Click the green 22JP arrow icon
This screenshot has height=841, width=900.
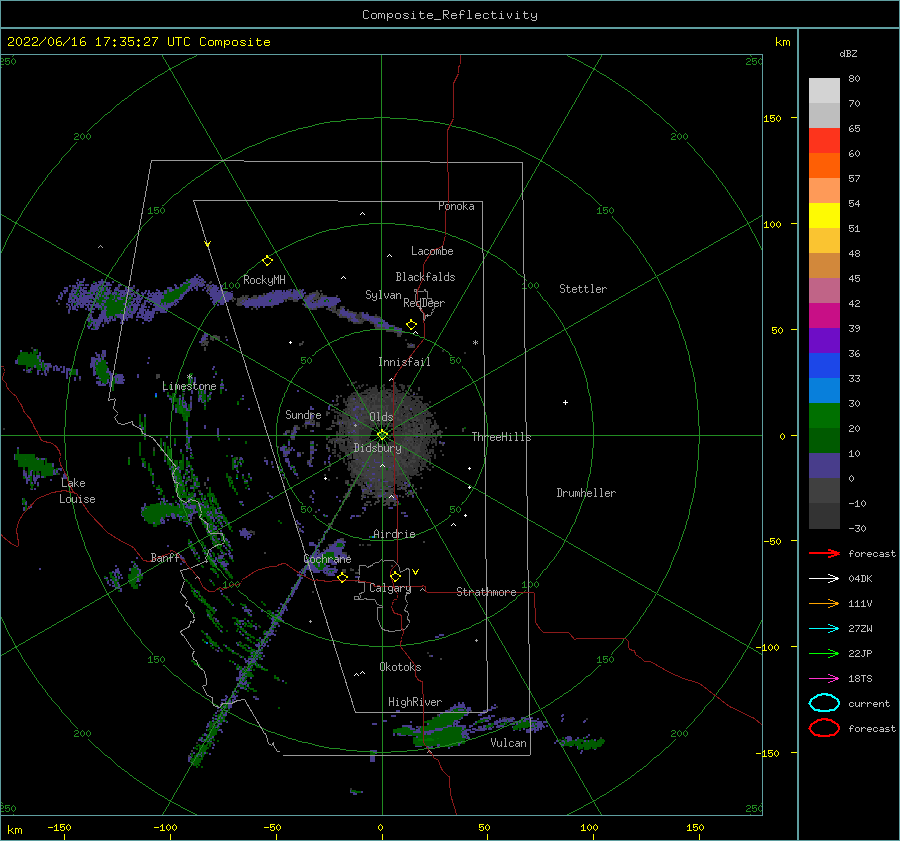pyautogui.click(x=824, y=653)
